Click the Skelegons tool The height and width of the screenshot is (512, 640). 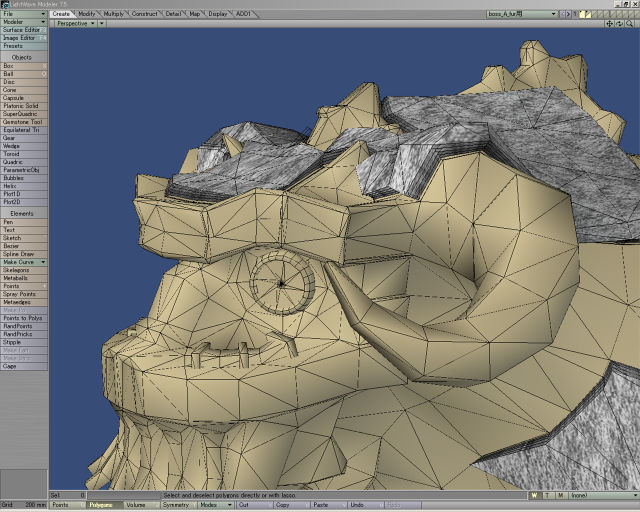(x=24, y=270)
